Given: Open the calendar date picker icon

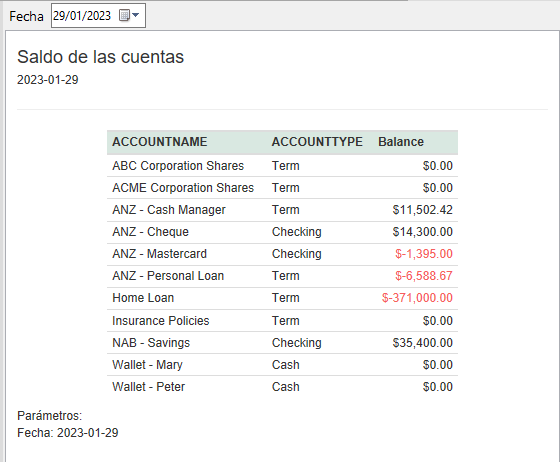Looking at the screenshot, I should pos(124,15).
